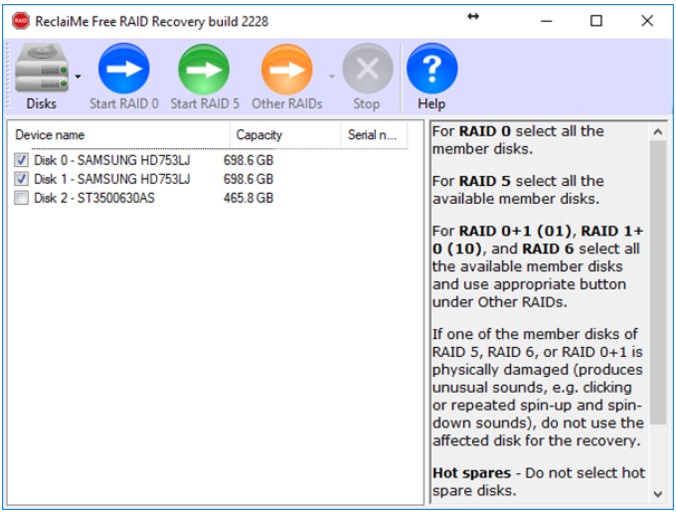Click the 698.6 GB capacity of Disk 0
The height and width of the screenshot is (512, 676).
[x=248, y=160]
